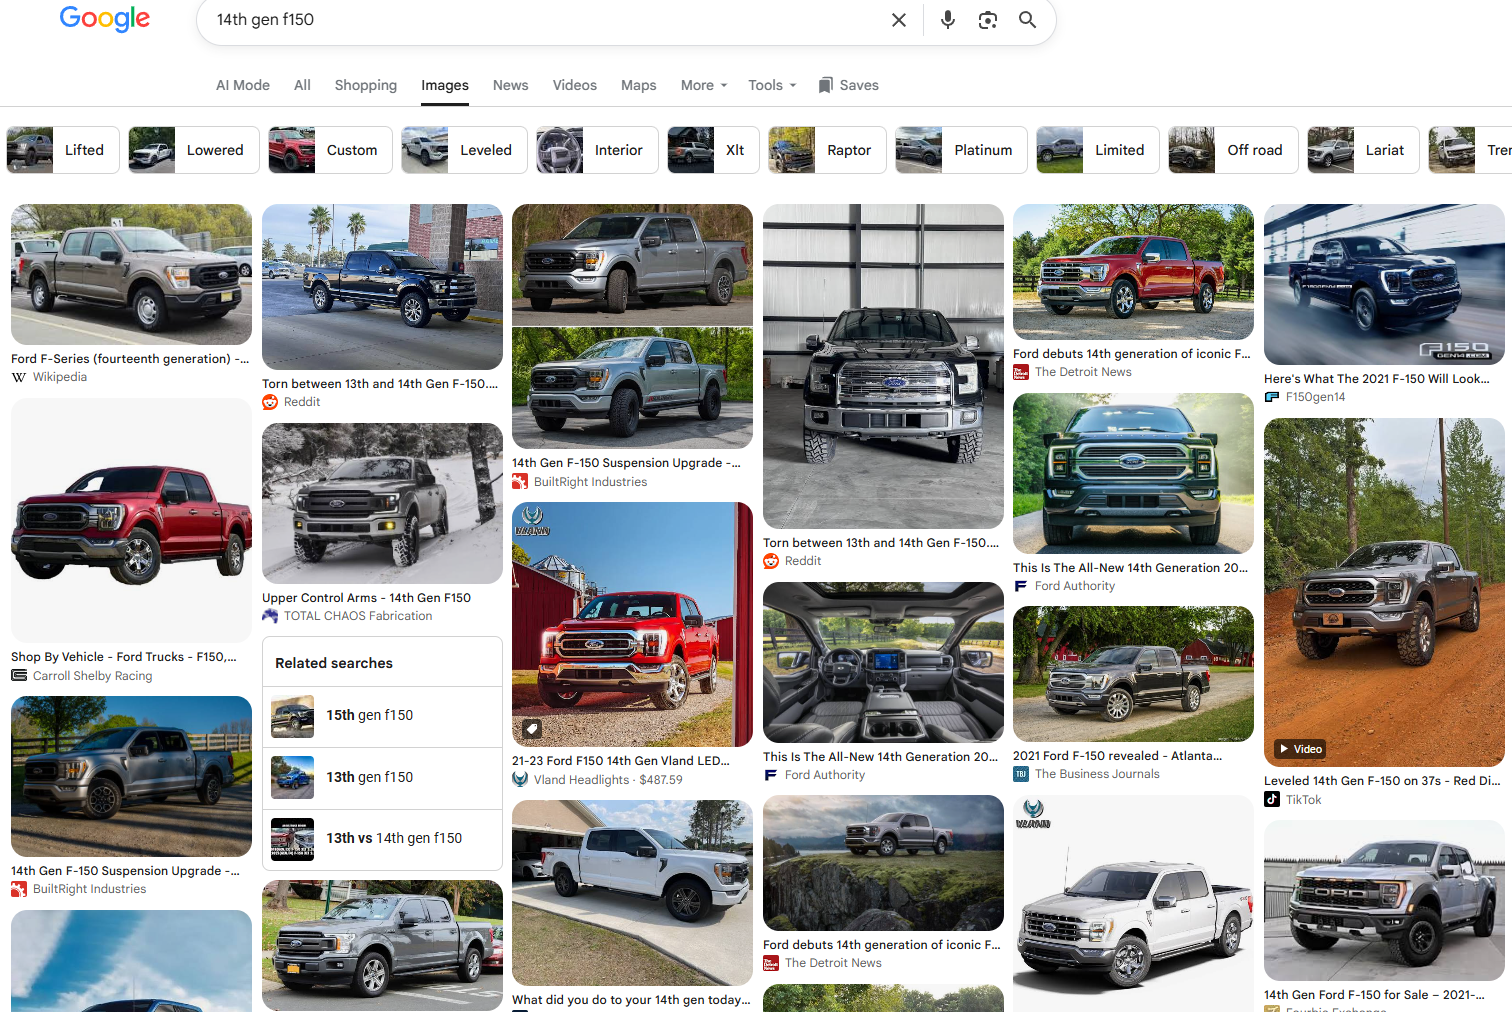Filter images by Raptor chip
Screen dimensions: 1512x1012
pos(827,150)
